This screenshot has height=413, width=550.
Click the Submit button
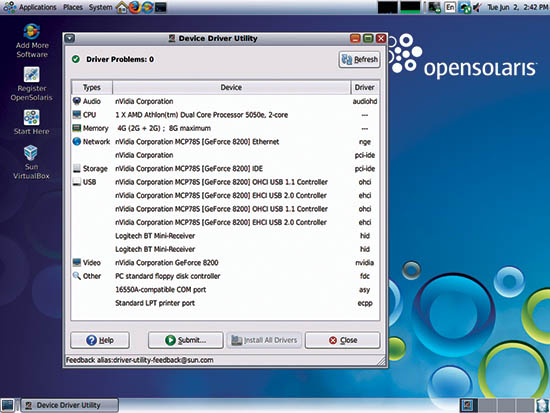(x=186, y=340)
